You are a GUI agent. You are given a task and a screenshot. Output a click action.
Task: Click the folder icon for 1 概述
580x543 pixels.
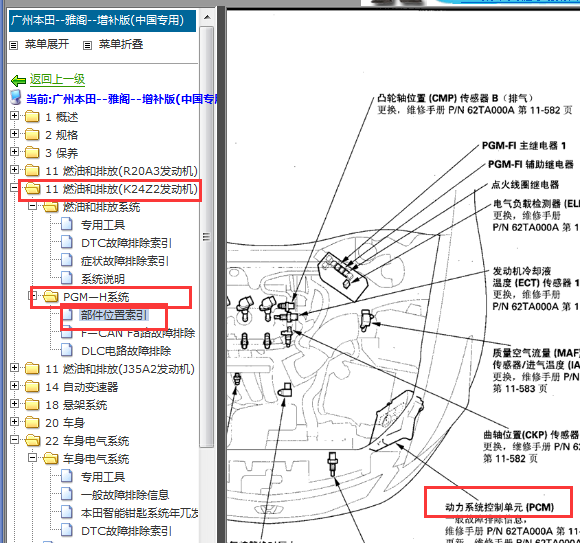[32, 117]
